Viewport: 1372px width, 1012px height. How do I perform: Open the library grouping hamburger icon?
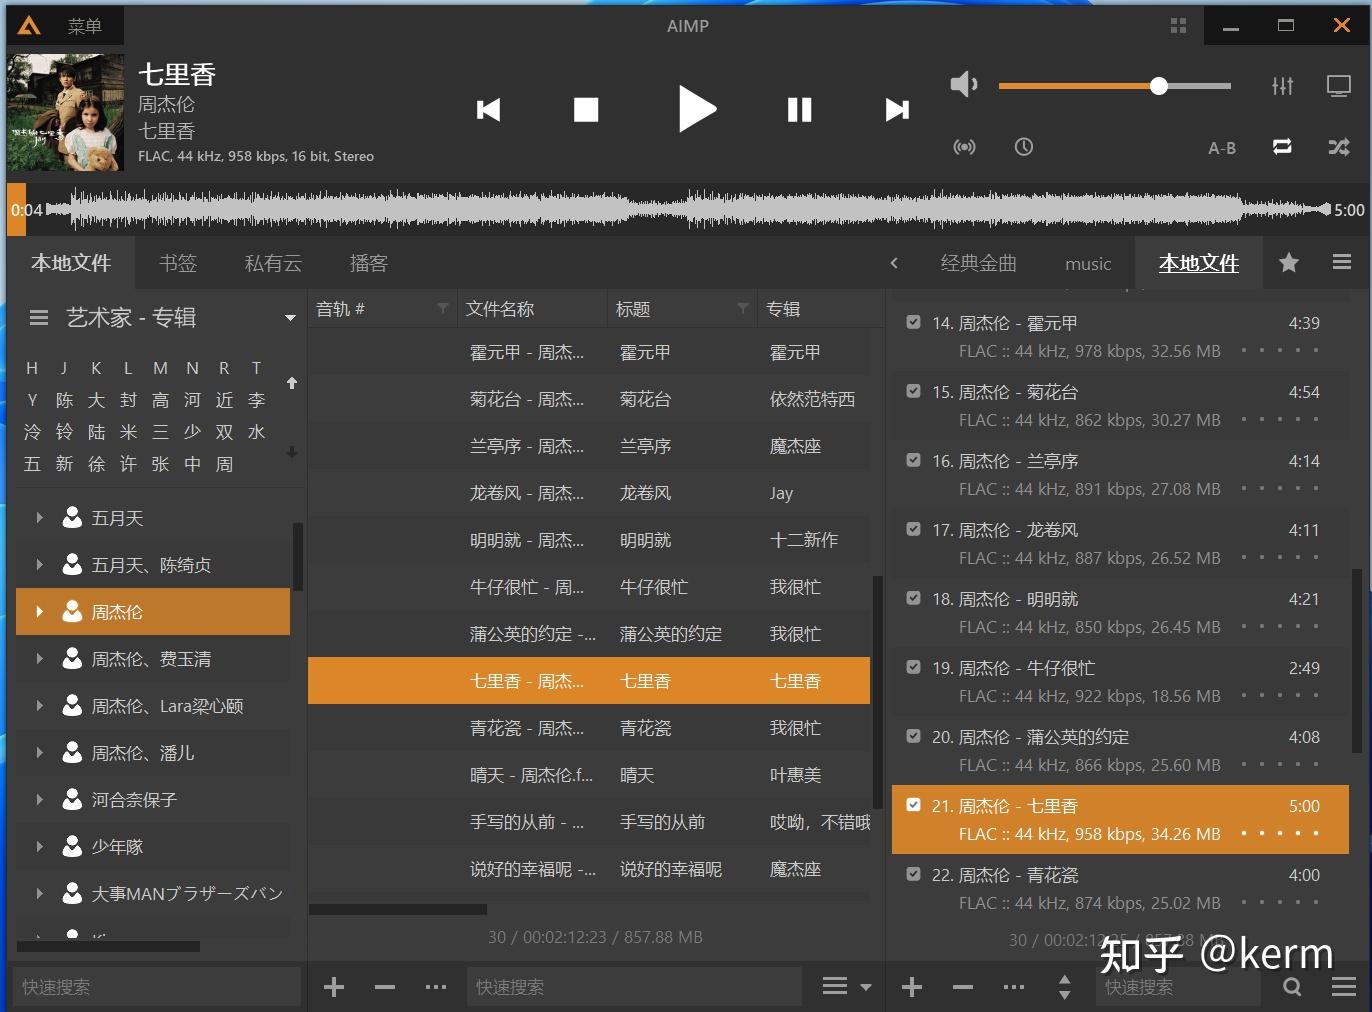point(39,318)
